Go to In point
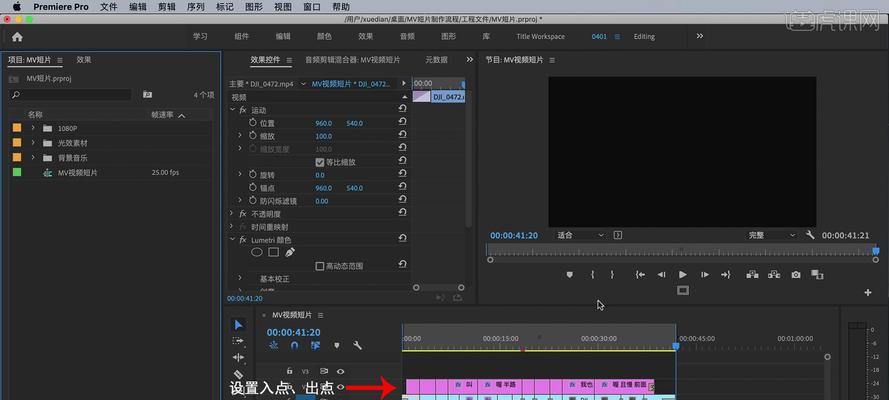 coord(640,275)
